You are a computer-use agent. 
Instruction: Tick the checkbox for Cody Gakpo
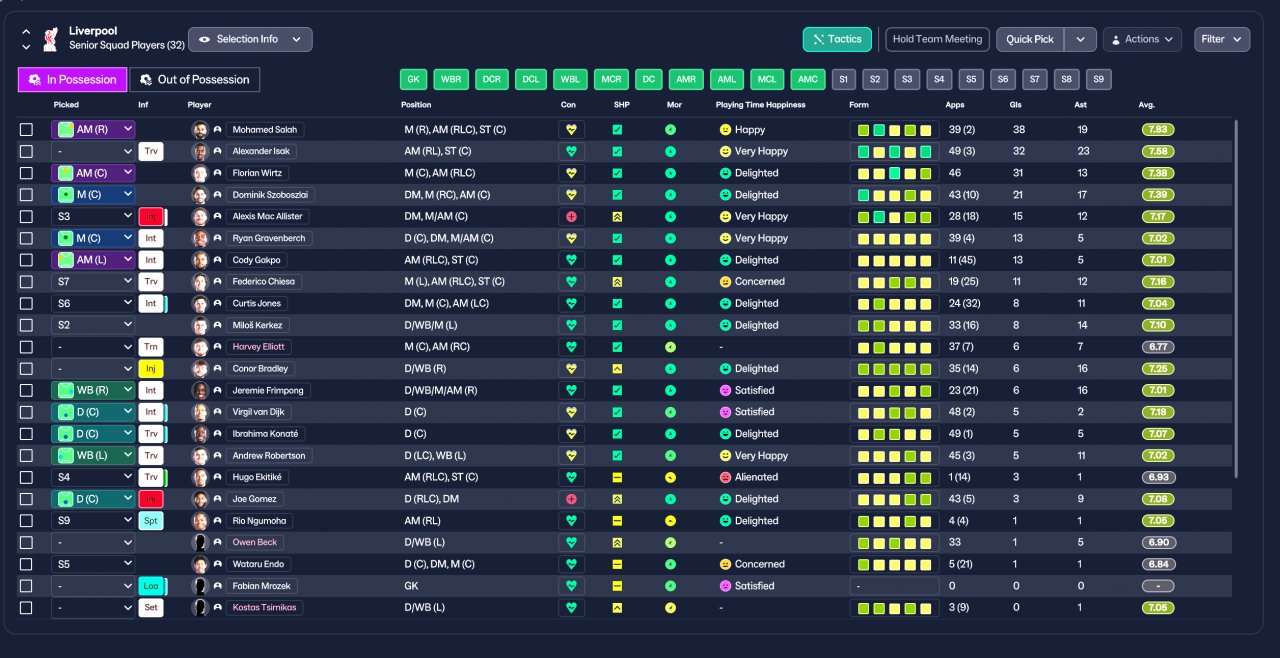pyautogui.click(x=26, y=260)
